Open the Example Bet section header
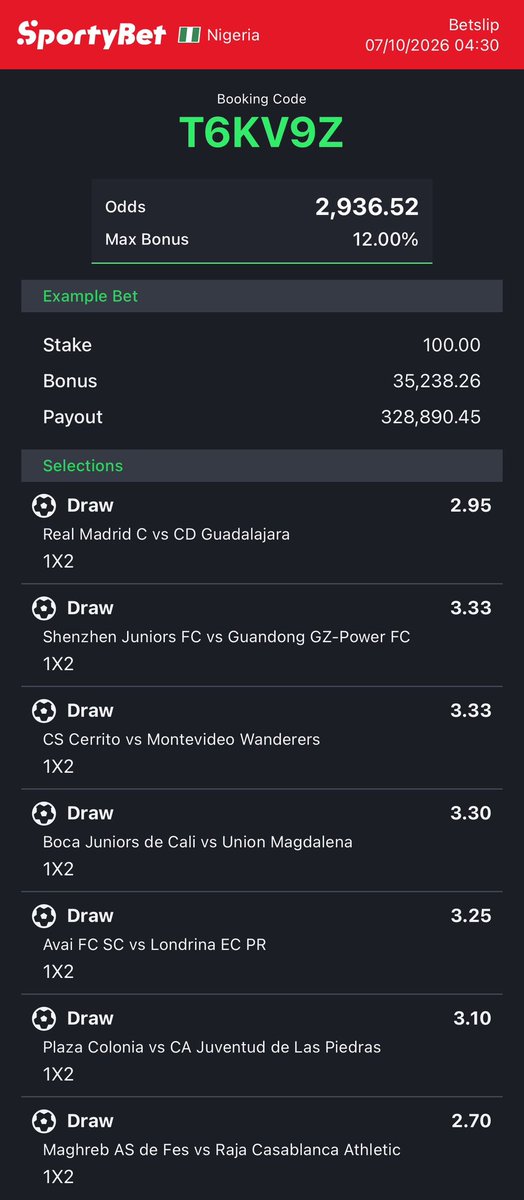The width and height of the screenshot is (524, 1200). point(262,296)
